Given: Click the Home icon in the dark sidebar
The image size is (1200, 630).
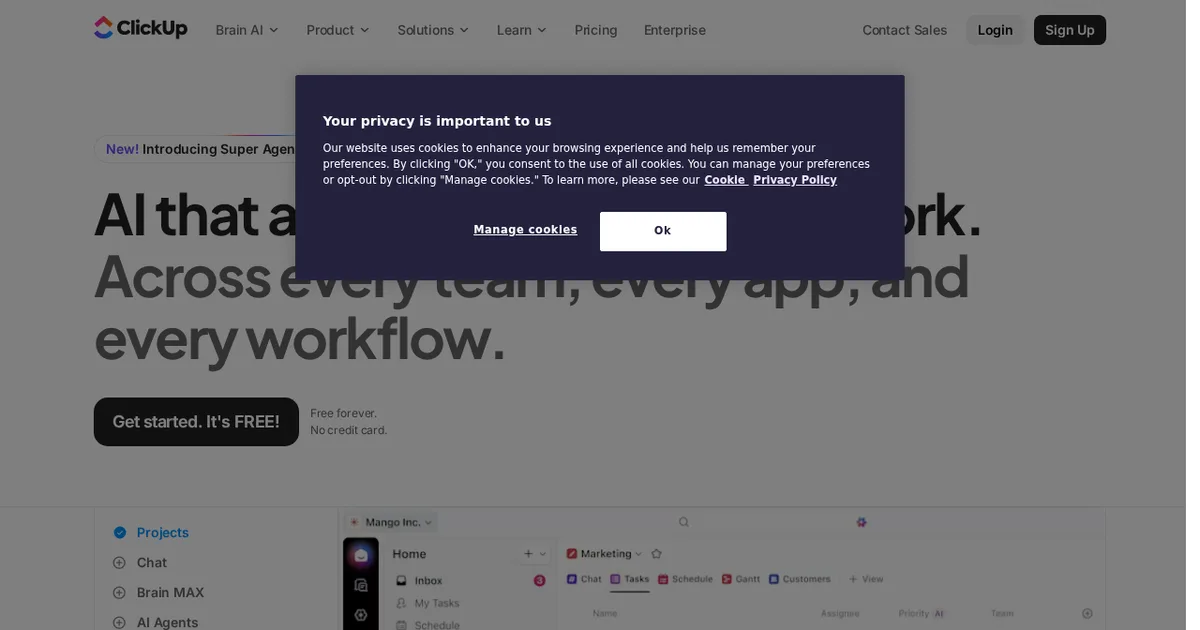Looking at the screenshot, I should coord(361,555).
